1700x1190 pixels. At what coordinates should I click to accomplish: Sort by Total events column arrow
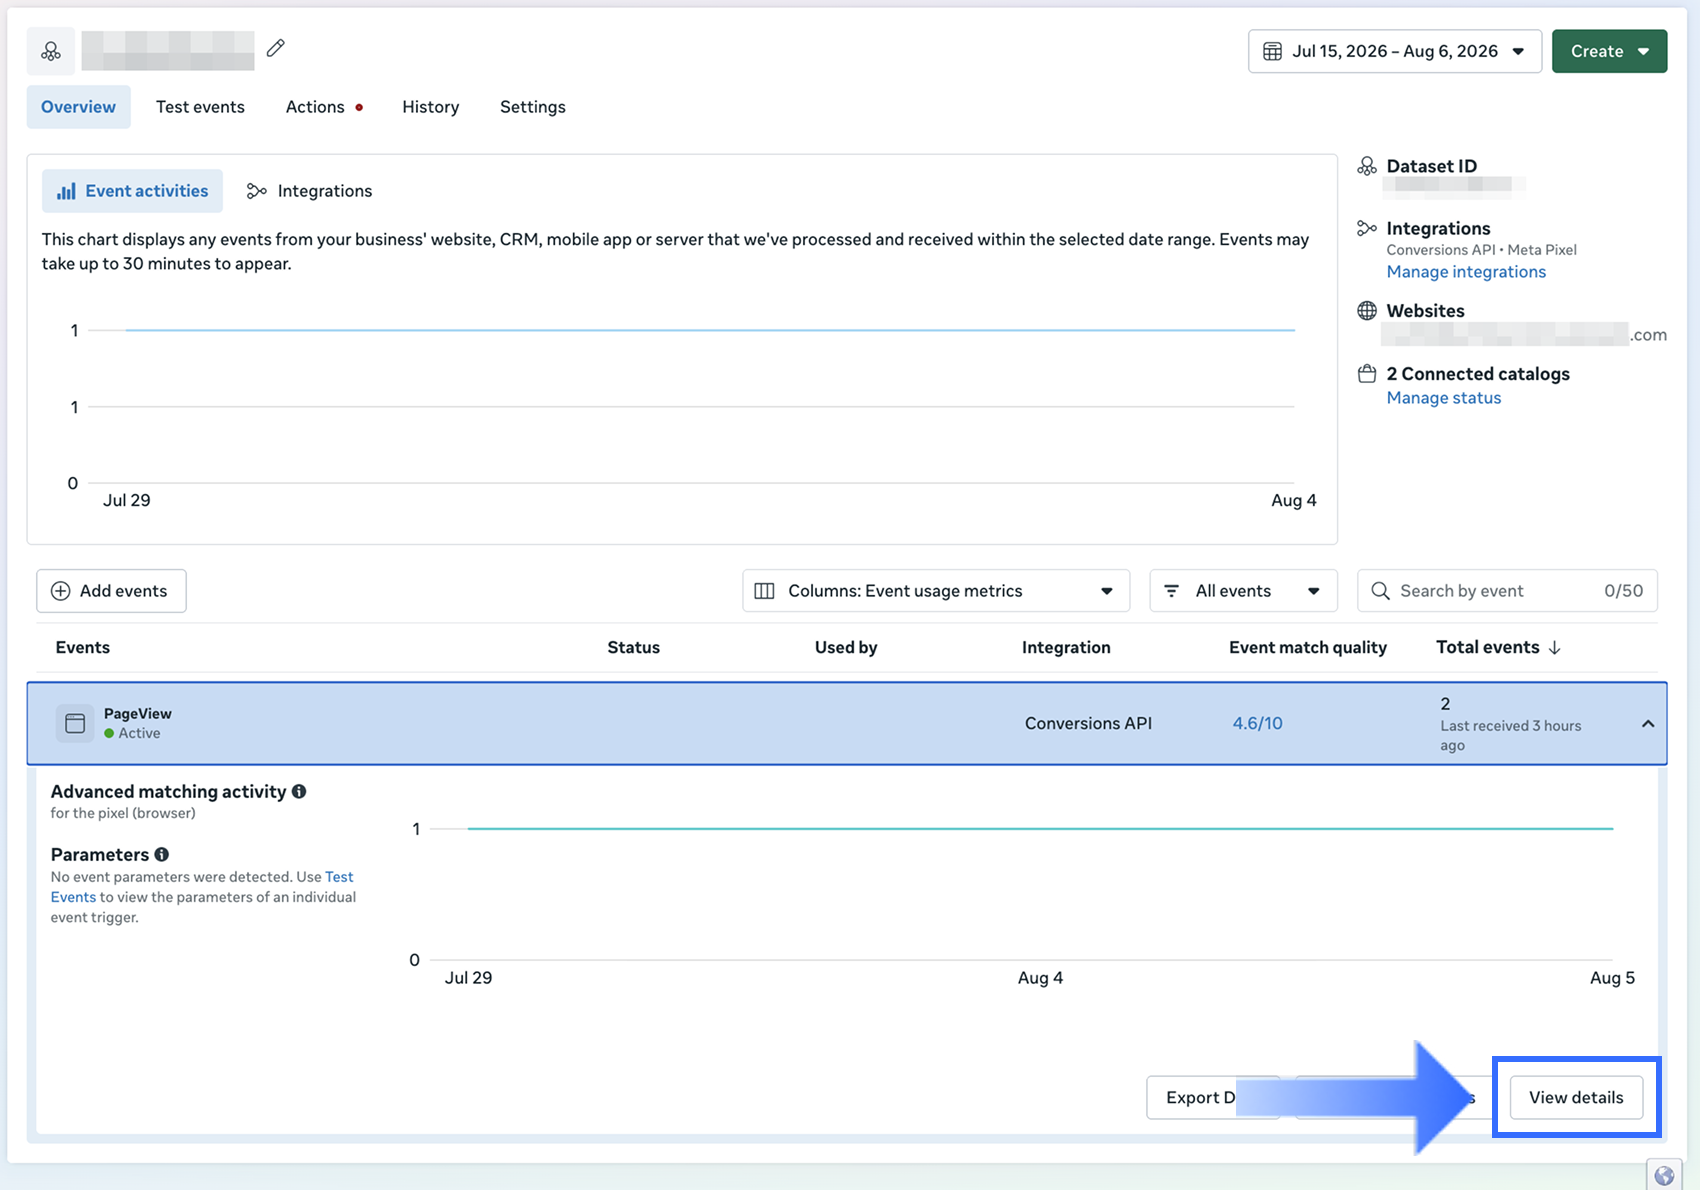click(x=1554, y=648)
